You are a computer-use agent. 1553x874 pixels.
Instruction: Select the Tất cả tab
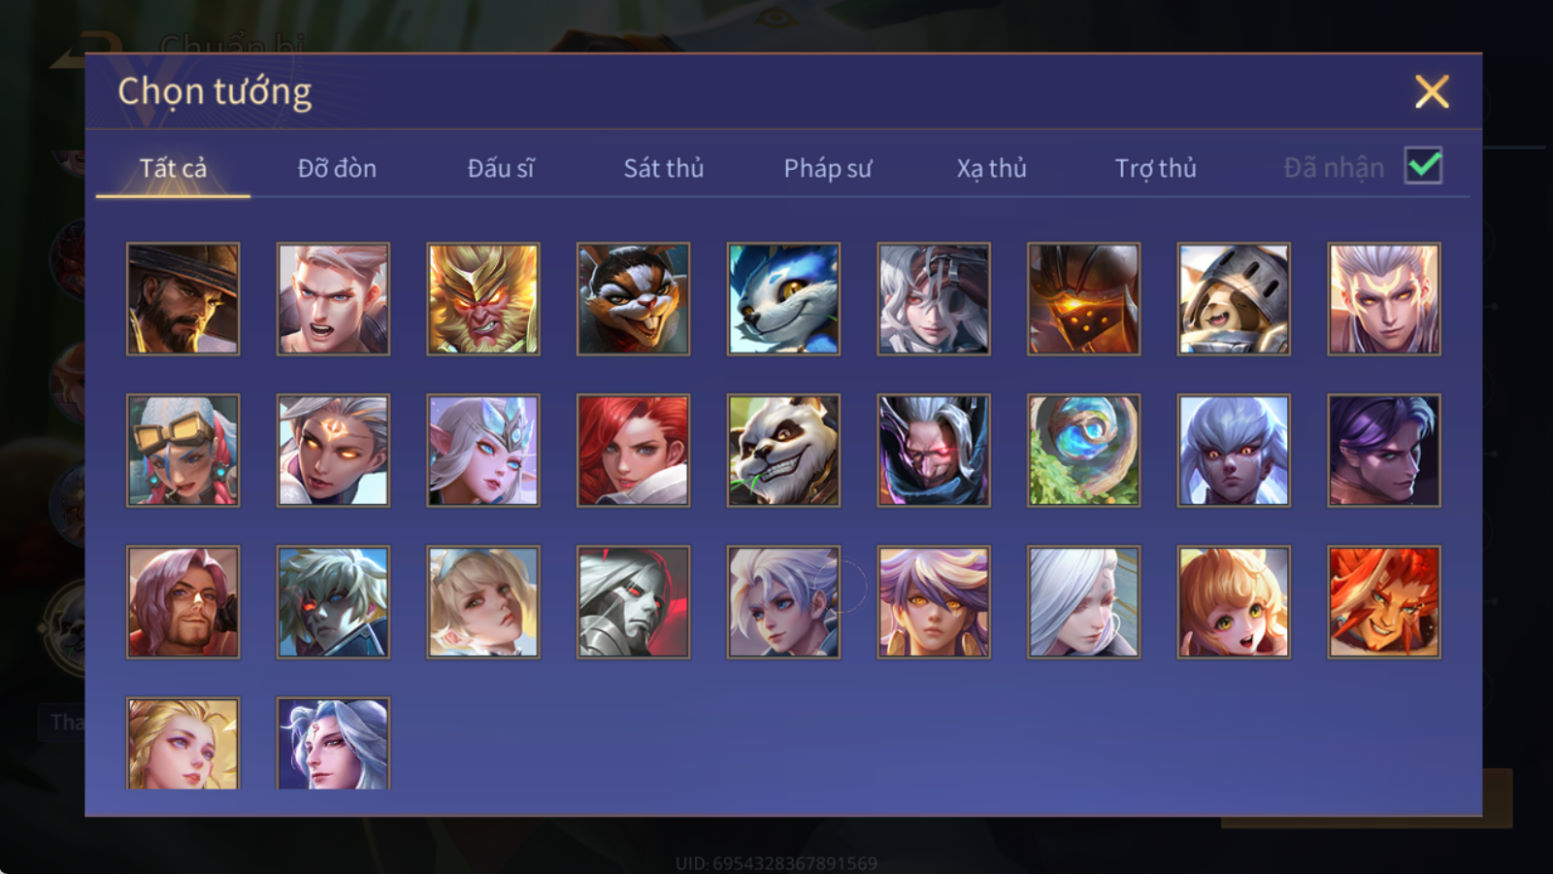173,168
